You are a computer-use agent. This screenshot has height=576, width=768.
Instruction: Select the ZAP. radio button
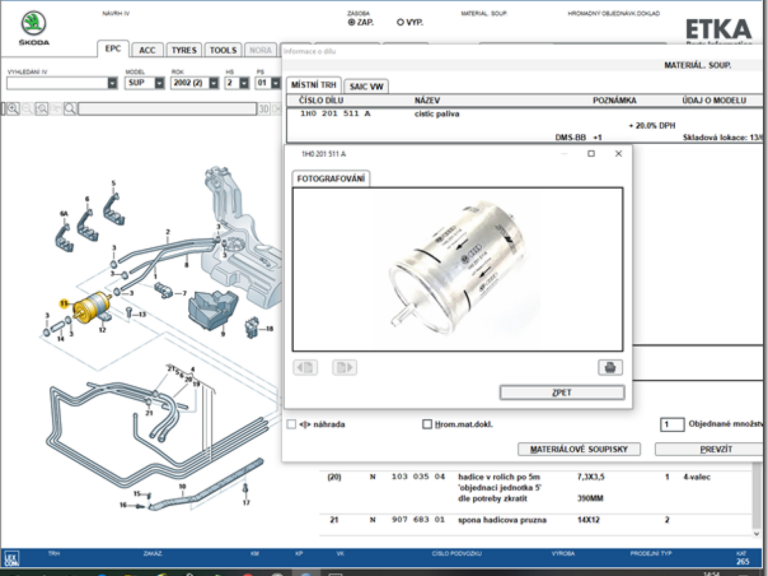click(351, 21)
